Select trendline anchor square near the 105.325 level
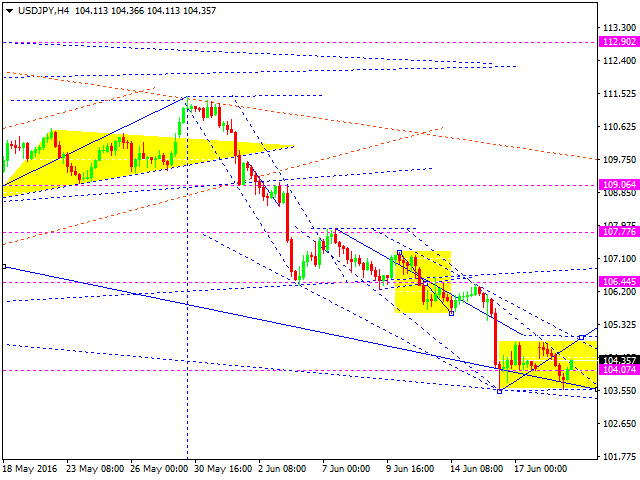The image size is (640, 480). click(582, 338)
